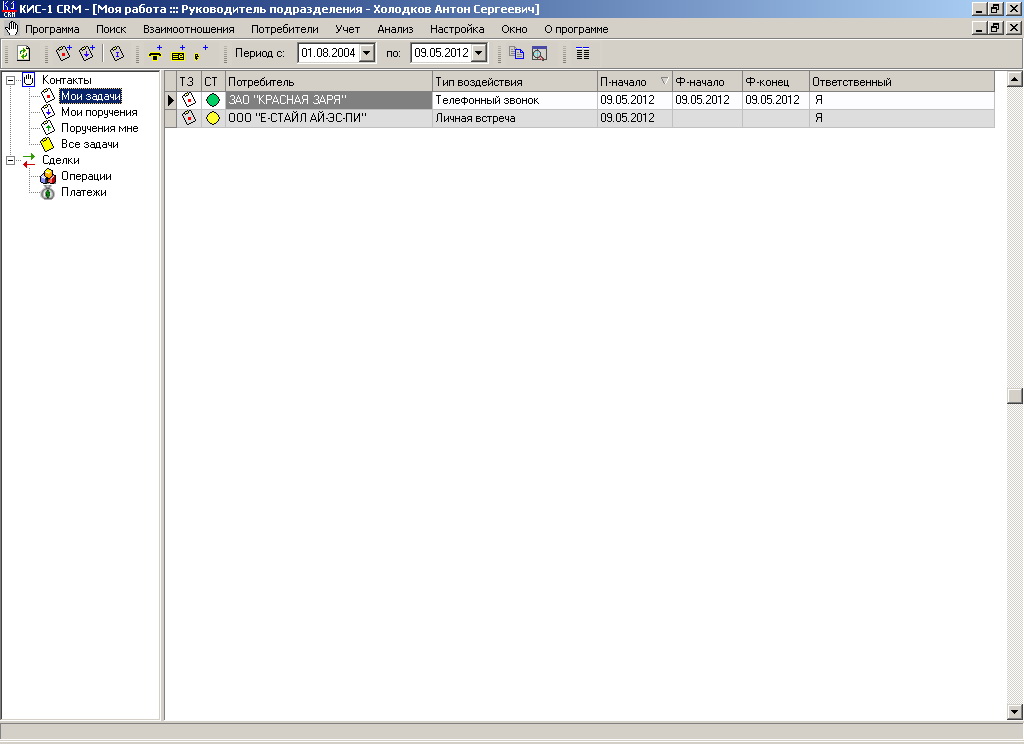Open the Учет menu

coord(347,29)
